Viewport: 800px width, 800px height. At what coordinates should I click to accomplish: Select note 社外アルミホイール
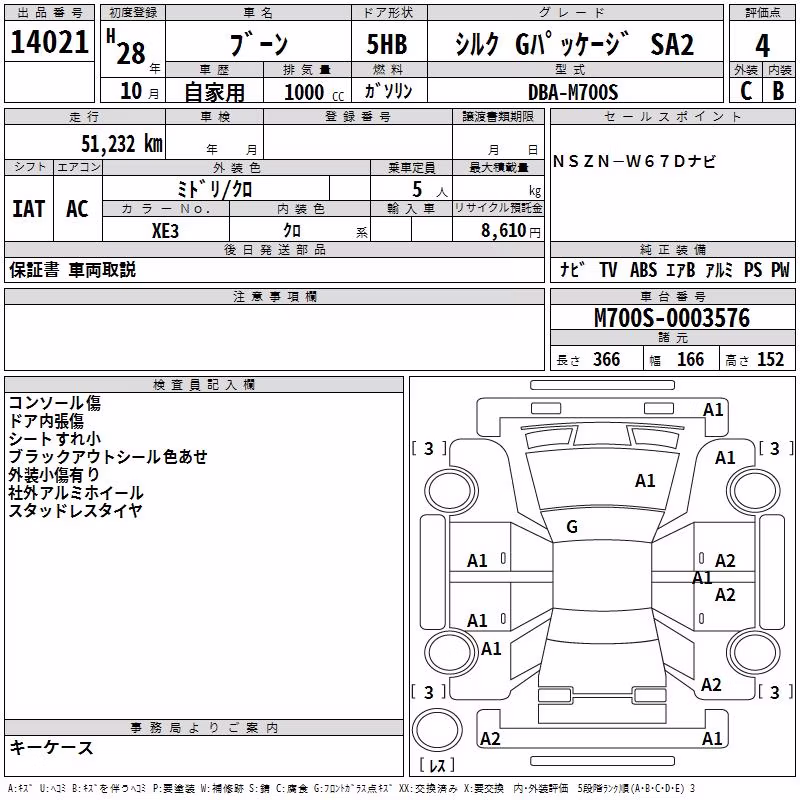(x=76, y=492)
